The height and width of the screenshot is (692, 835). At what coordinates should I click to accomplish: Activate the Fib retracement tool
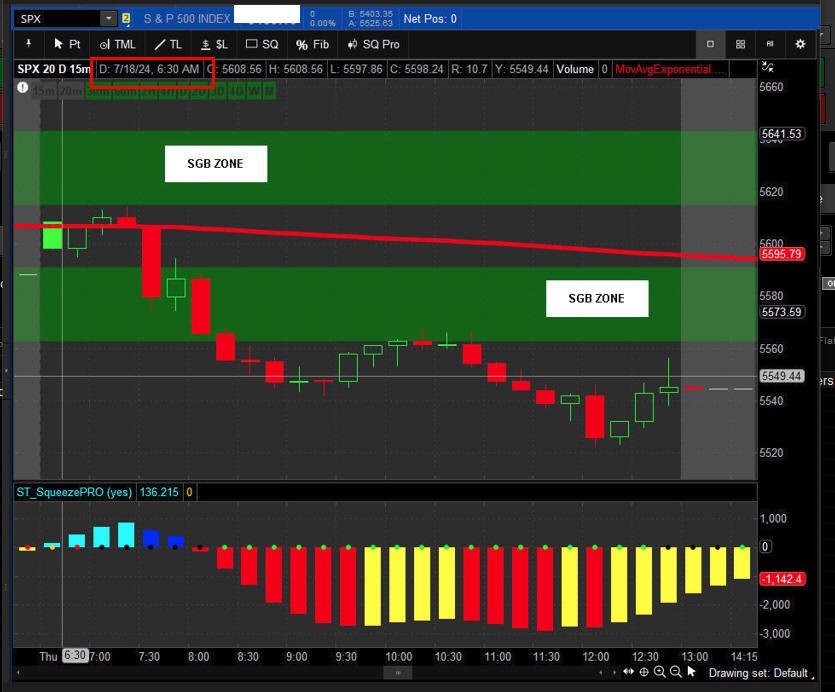pyautogui.click(x=312, y=44)
